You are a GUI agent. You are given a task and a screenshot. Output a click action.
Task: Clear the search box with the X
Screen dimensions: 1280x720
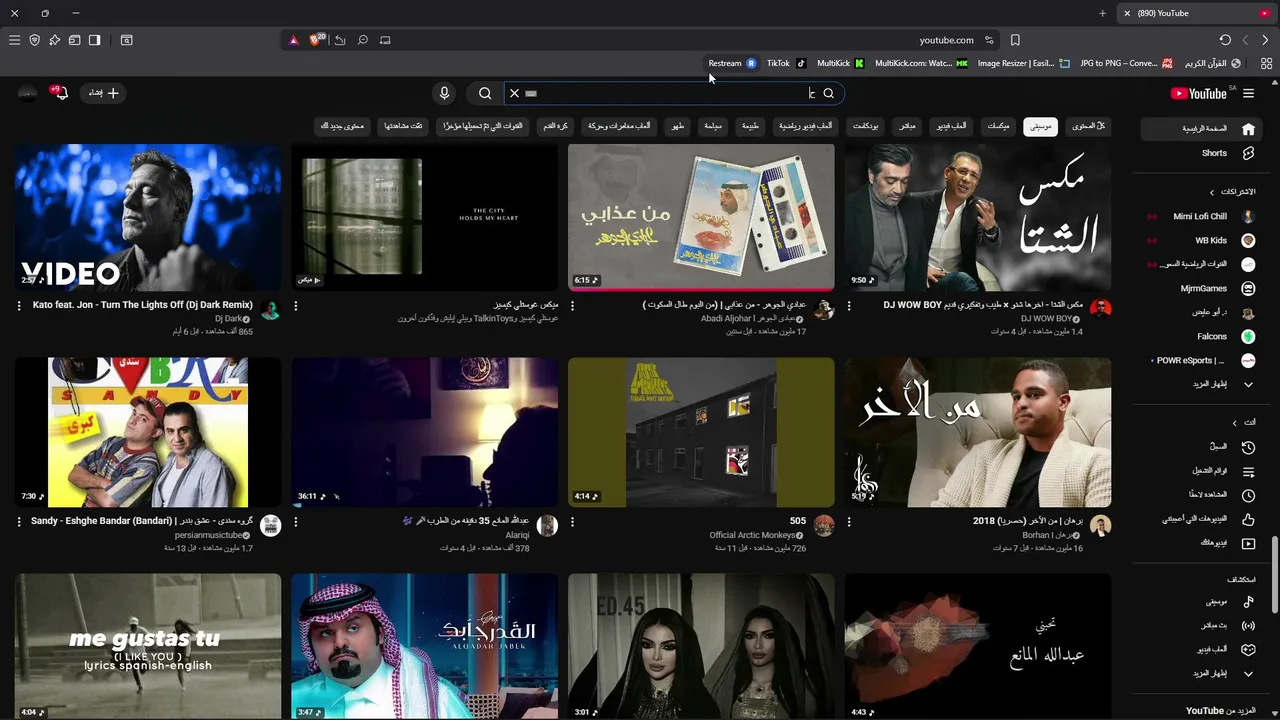(x=514, y=93)
